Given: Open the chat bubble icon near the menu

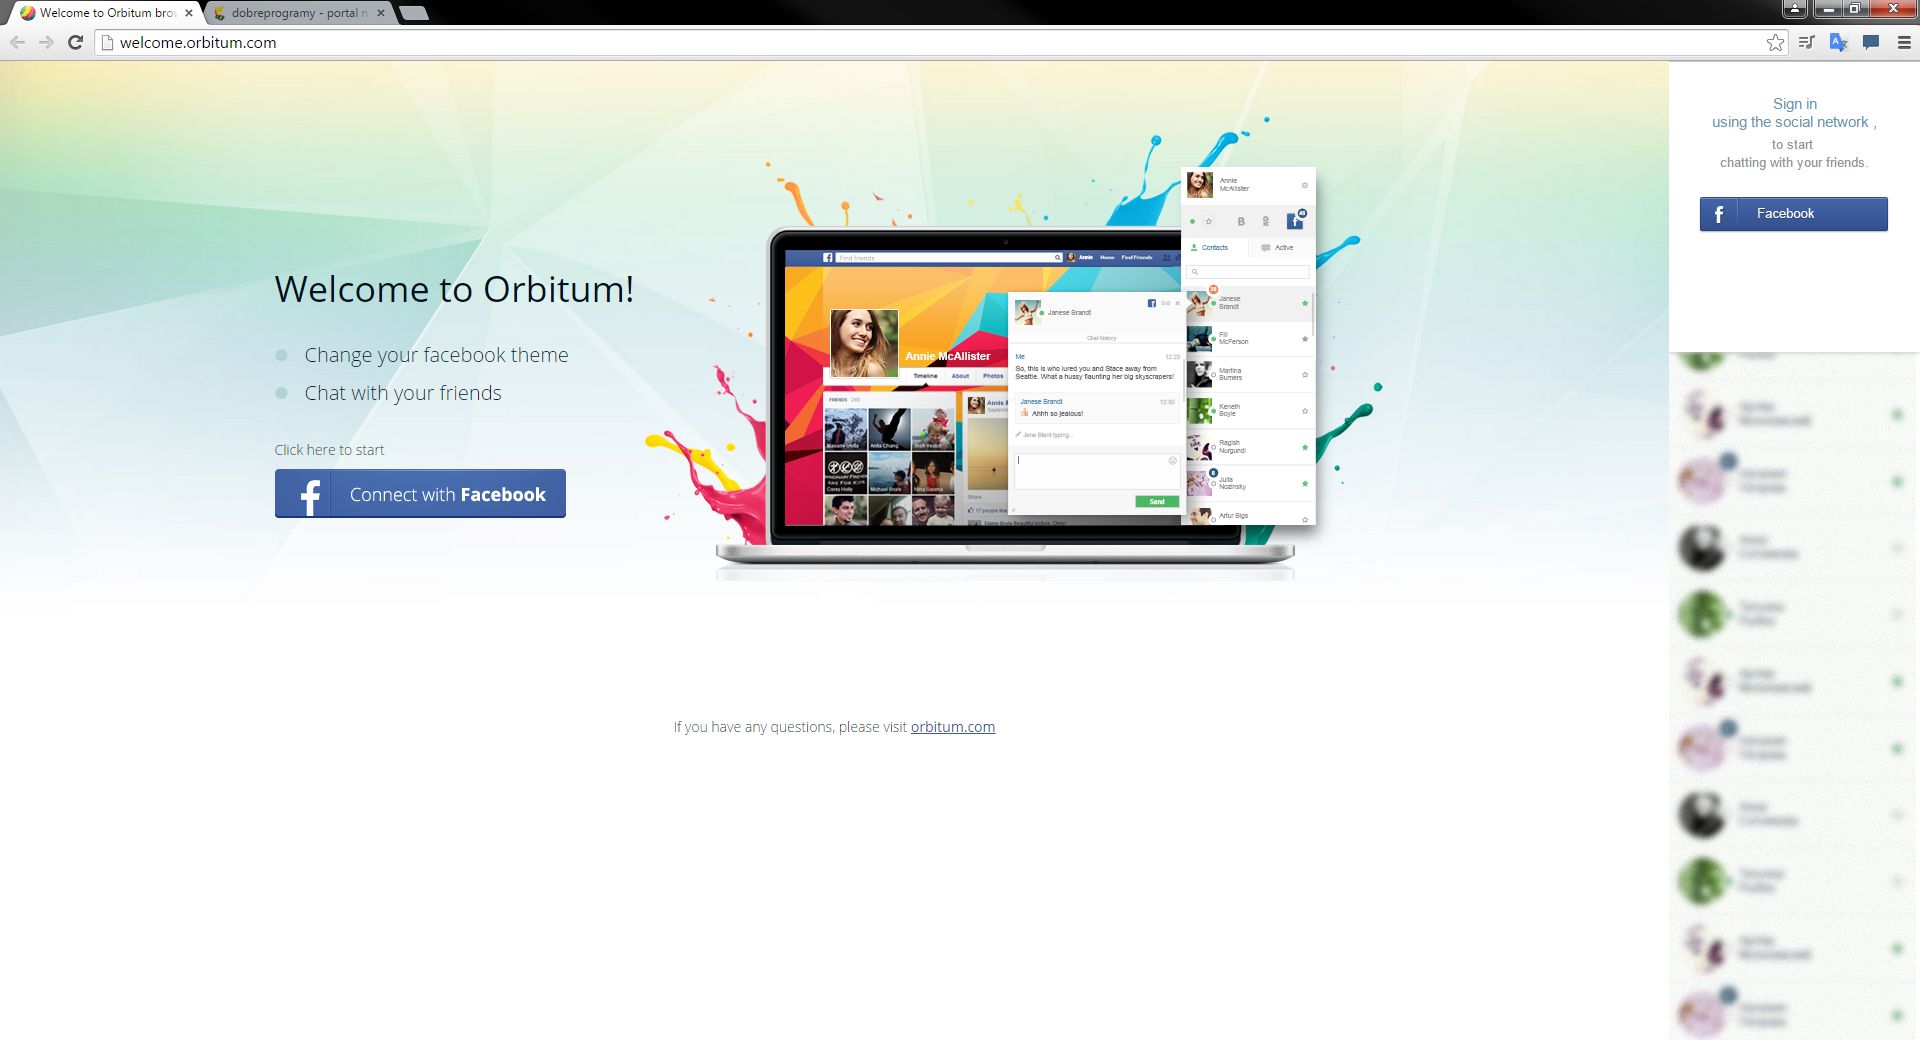Looking at the screenshot, I should click(x=1869, y=42).
